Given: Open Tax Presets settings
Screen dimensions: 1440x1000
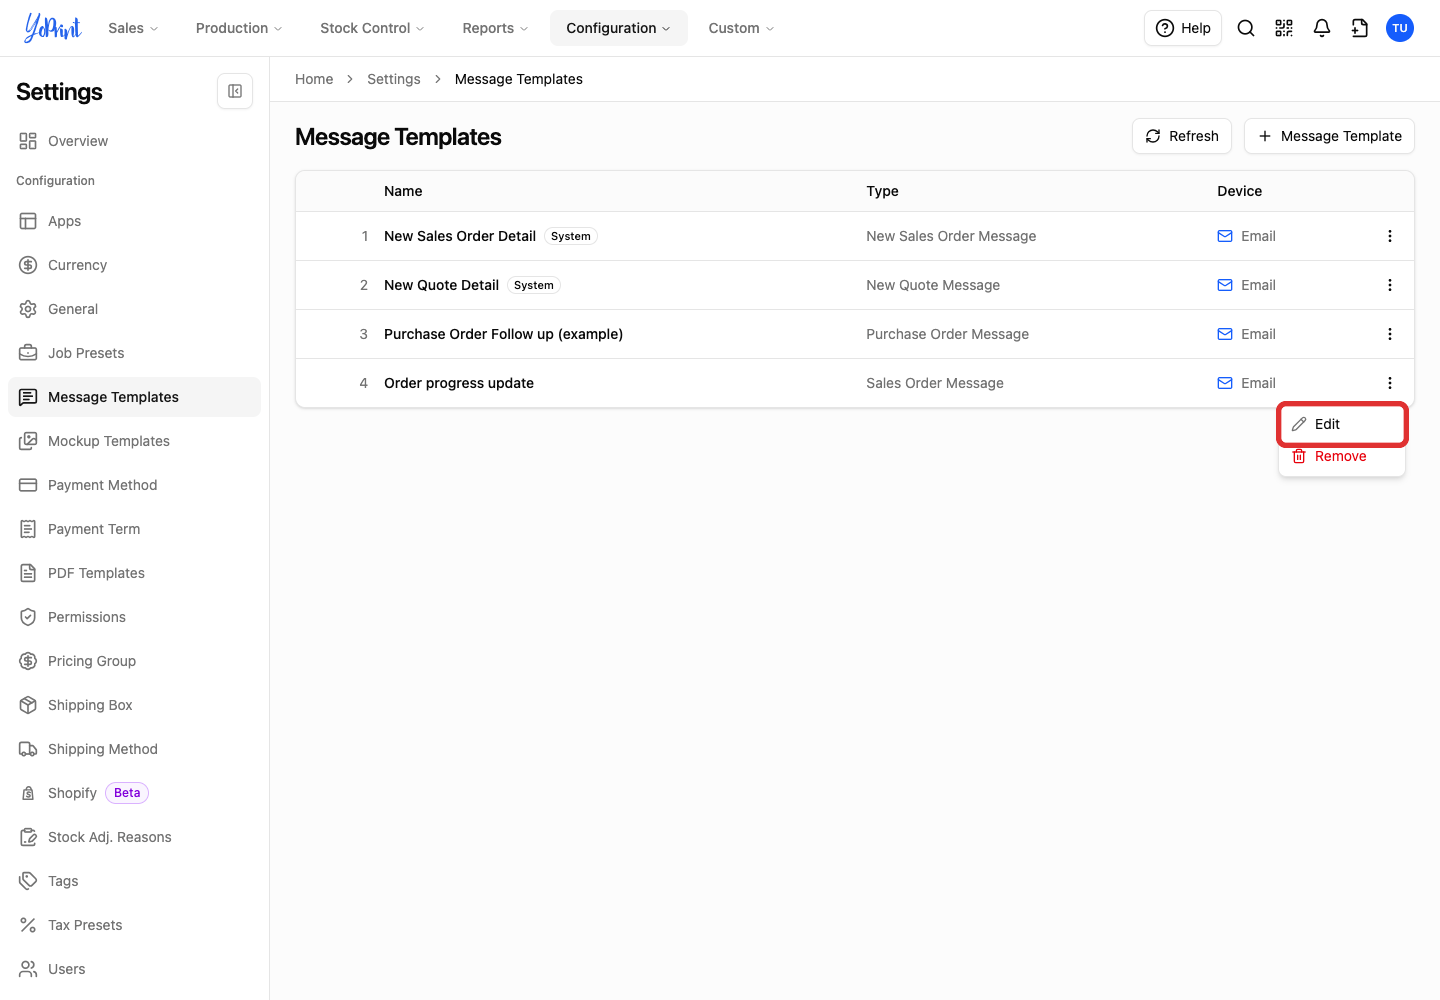Looking at the screenshot, I should [x=134, y=925].
